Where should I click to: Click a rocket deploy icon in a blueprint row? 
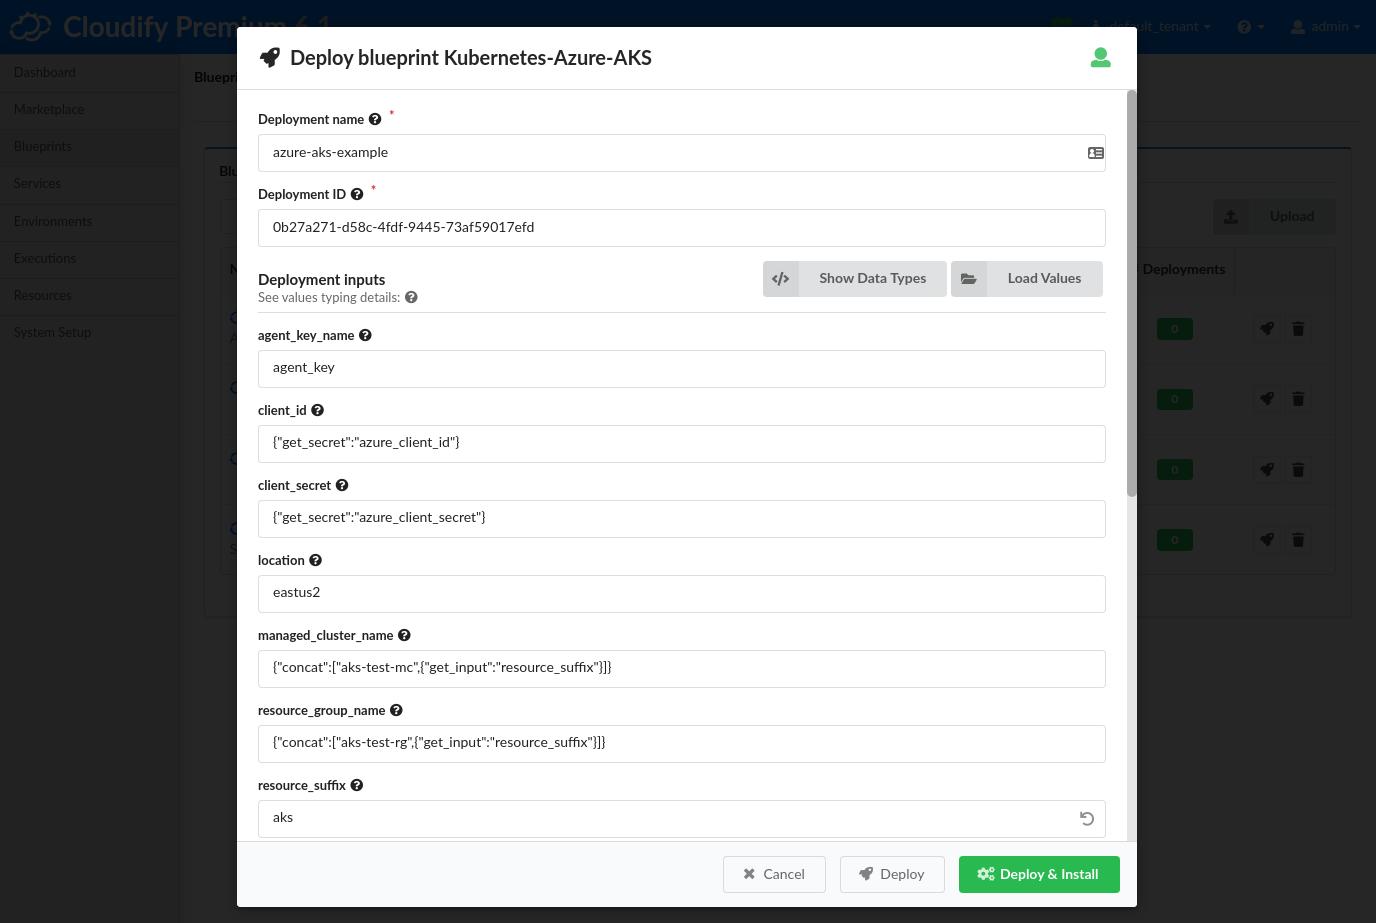1266,328
